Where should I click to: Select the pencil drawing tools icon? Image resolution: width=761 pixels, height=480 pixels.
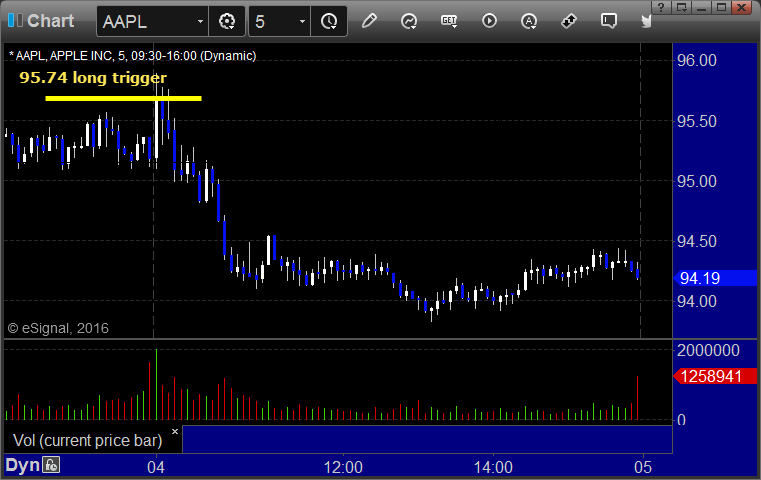pos(369,21)
